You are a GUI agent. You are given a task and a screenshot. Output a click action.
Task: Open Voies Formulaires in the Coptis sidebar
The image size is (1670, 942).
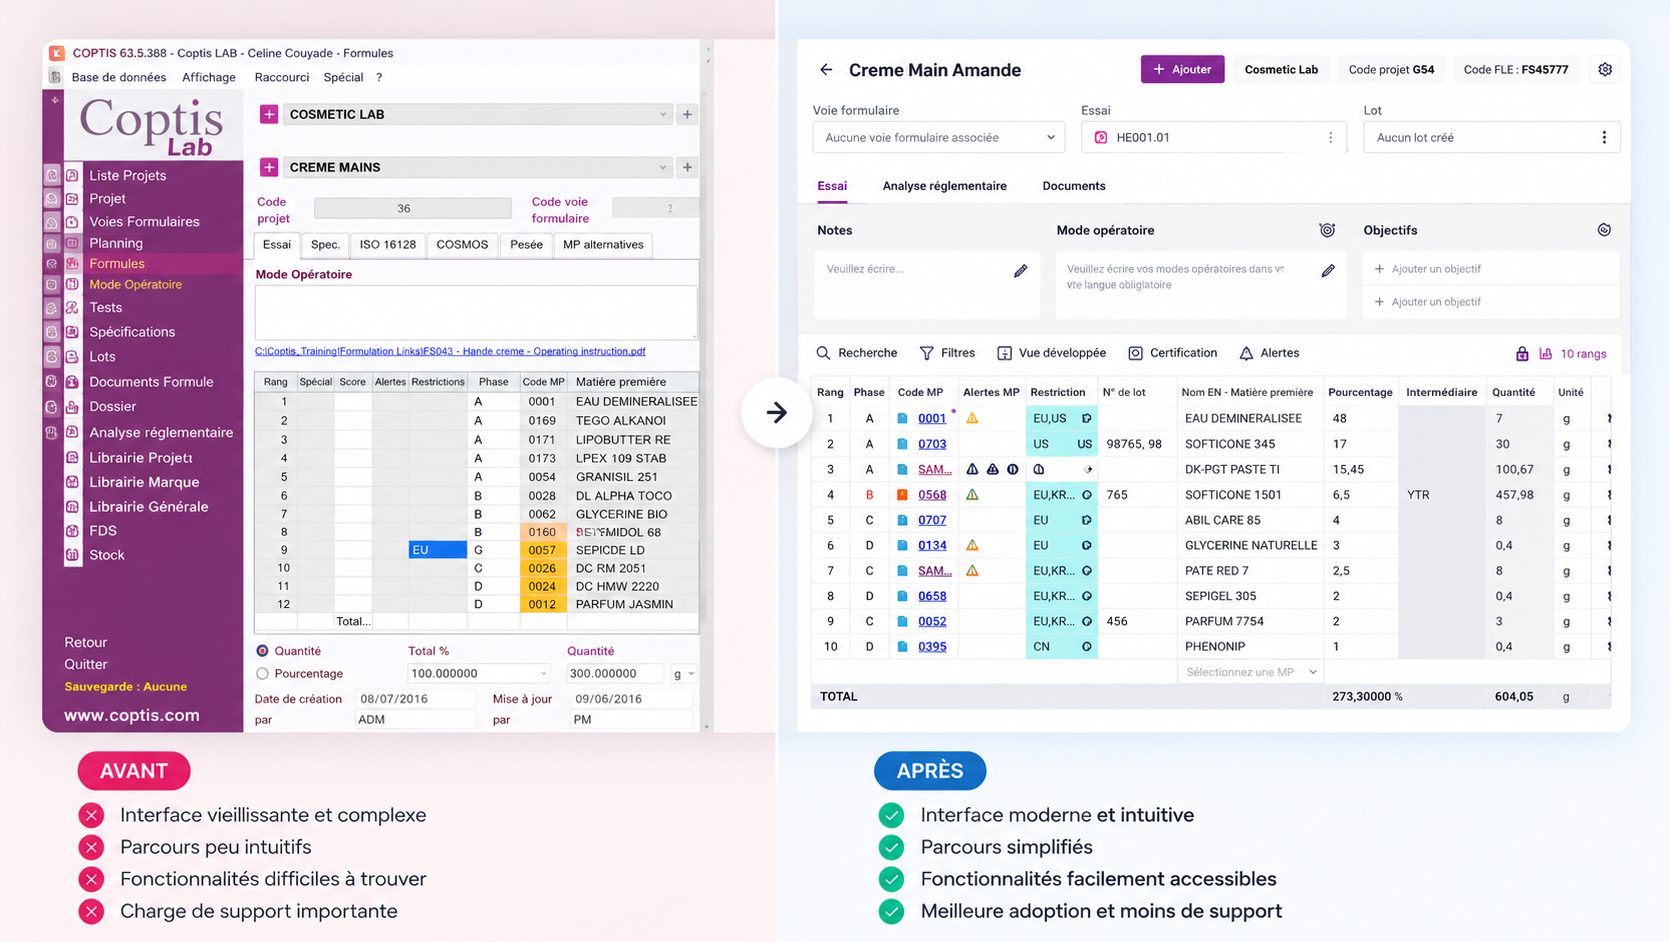point(144,222)
